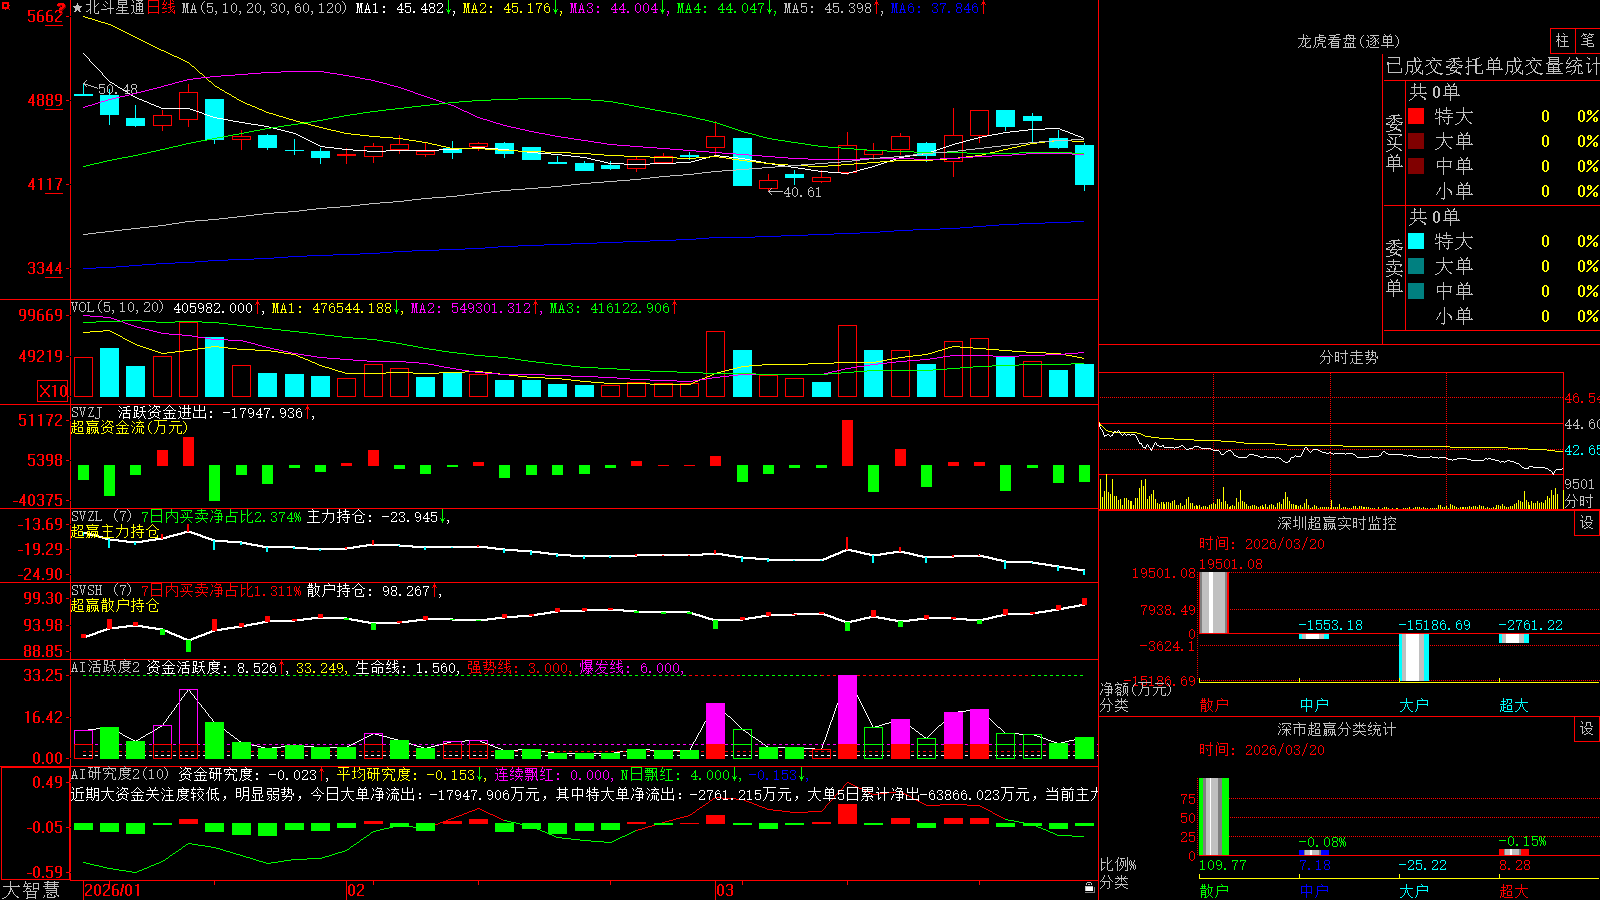This screenshot has height=900, width=1600.
Task: Click 时间: 2026/03/20 under 深圳超赢实时监控
Action: 1262,544
